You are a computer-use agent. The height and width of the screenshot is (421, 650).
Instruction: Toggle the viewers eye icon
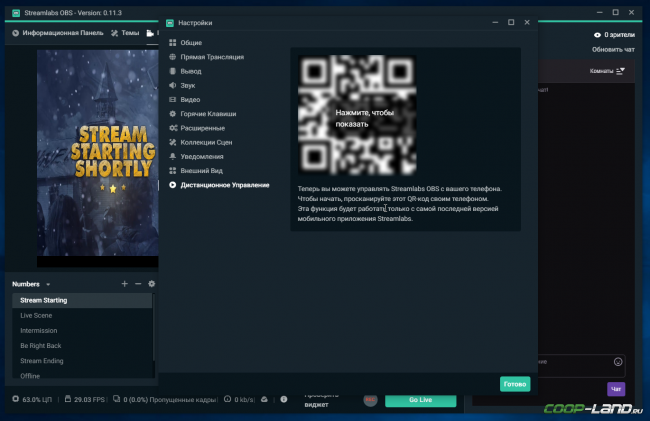[597, 35]
